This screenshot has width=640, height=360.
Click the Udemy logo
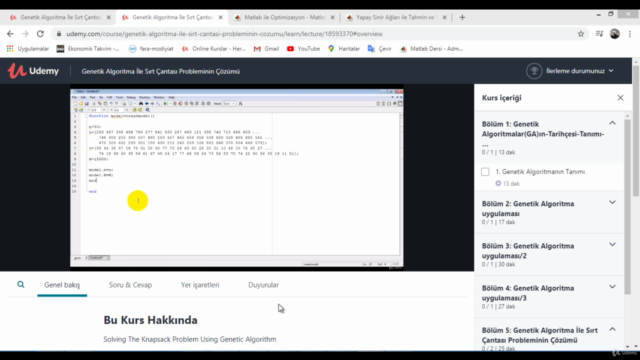33,71
